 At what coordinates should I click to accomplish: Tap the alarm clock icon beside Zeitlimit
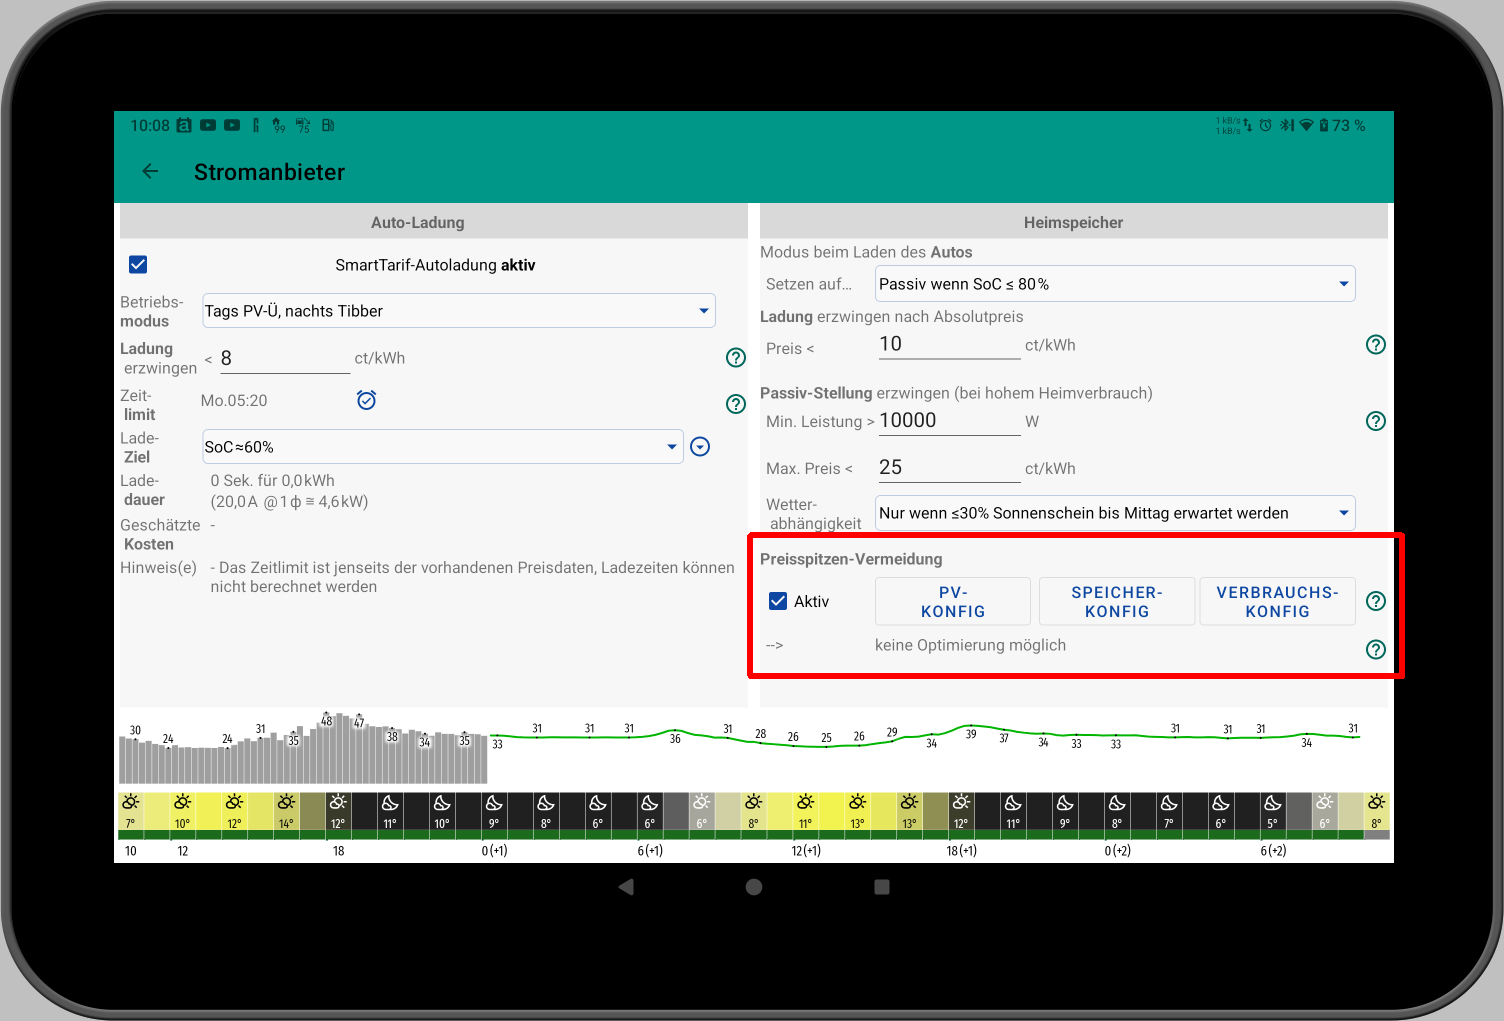[366, 400]
